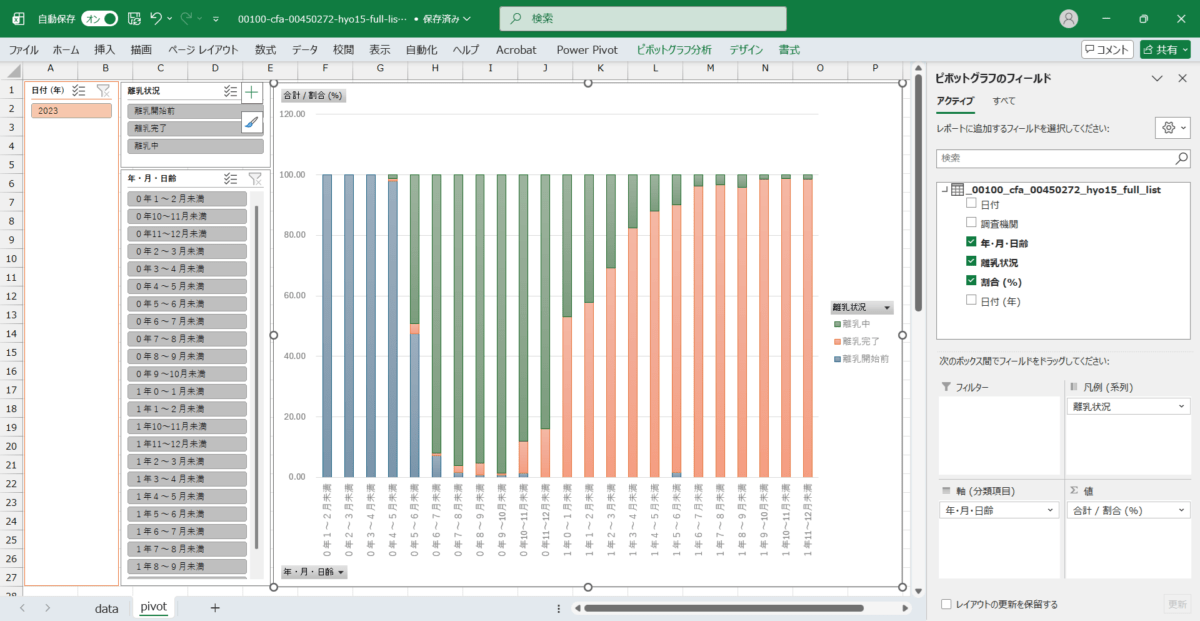Toggle the 自動保存 switch
This screenshot has height=621, width=1200.
[99, 18]
